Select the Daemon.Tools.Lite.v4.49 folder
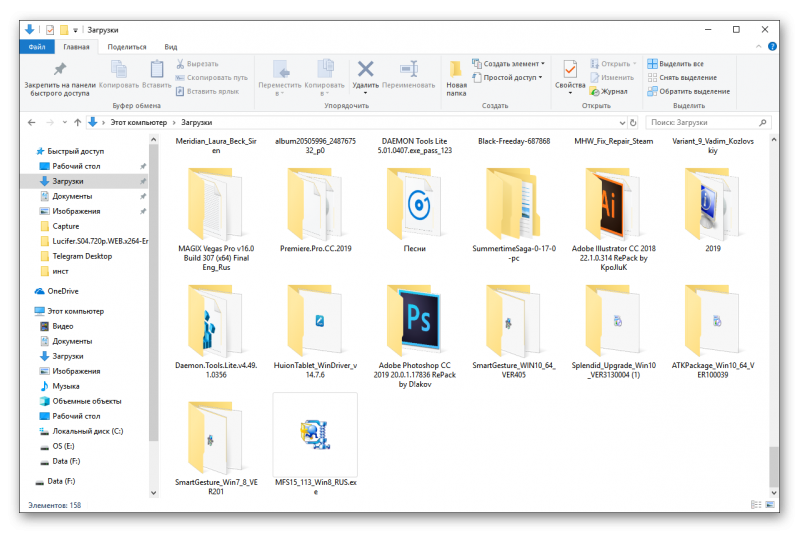This screenshot has height=533, width=800. 216,332
